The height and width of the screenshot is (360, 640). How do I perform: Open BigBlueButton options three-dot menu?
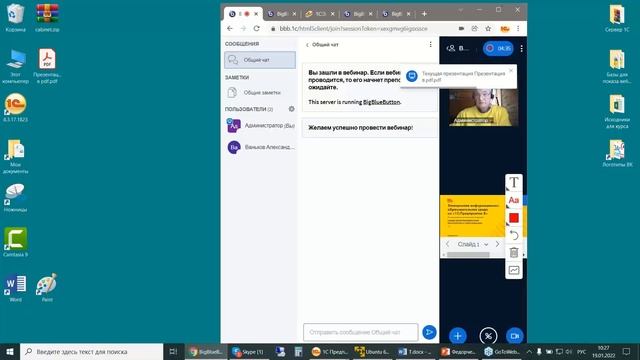[x=521, y=49]
